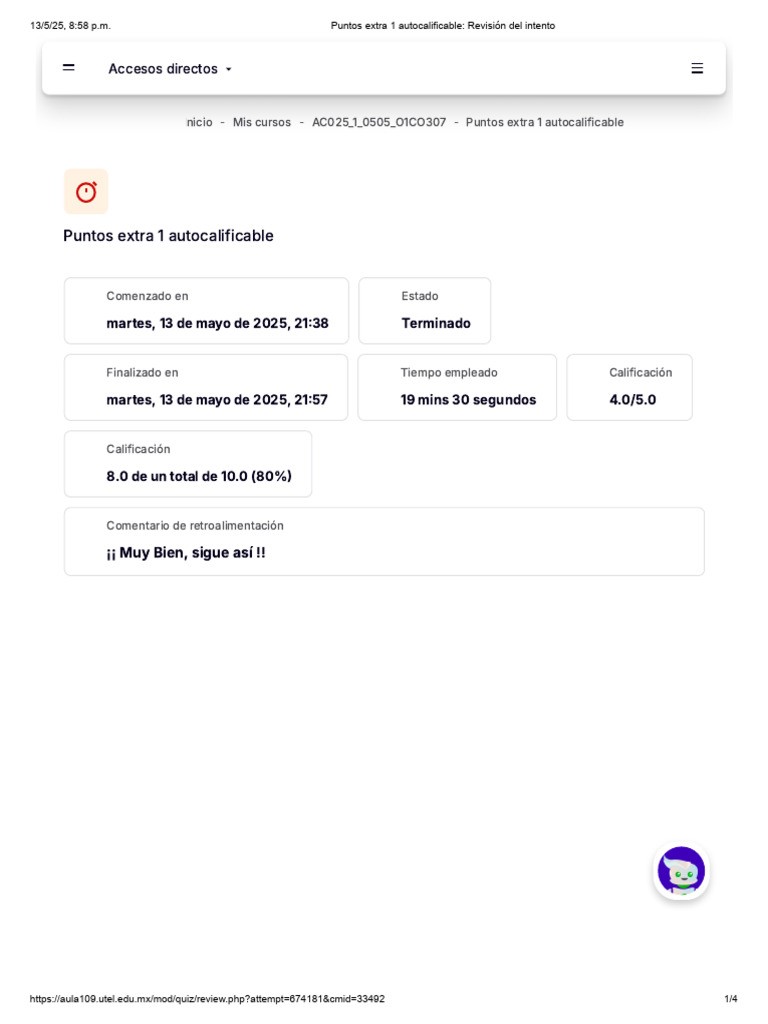Open the chatbot assistant mascot
Image resolution: width=768 pixels, height=1024 pixels.
click(681, 871)
